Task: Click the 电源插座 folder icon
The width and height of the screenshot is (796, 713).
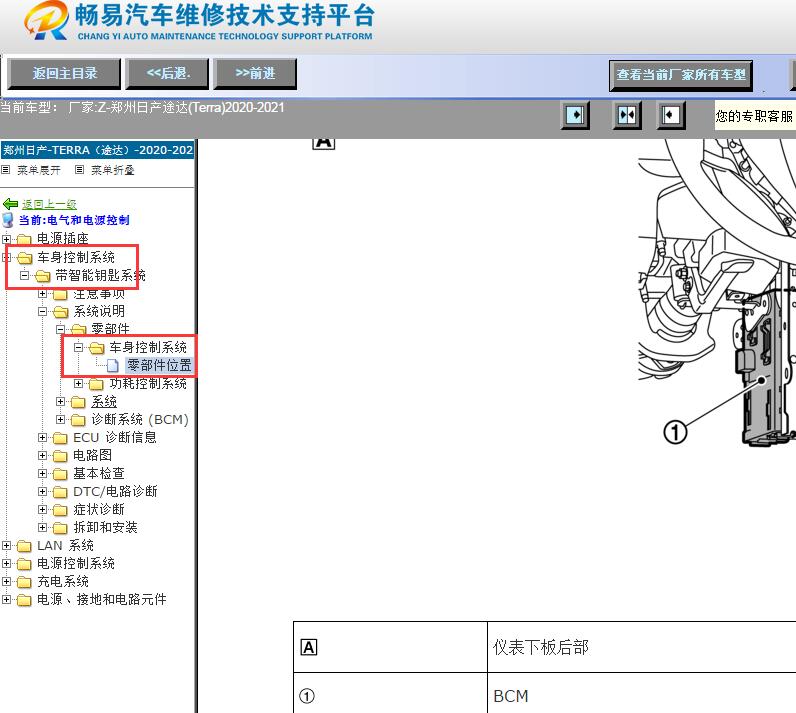Action: tap(24, 239)
